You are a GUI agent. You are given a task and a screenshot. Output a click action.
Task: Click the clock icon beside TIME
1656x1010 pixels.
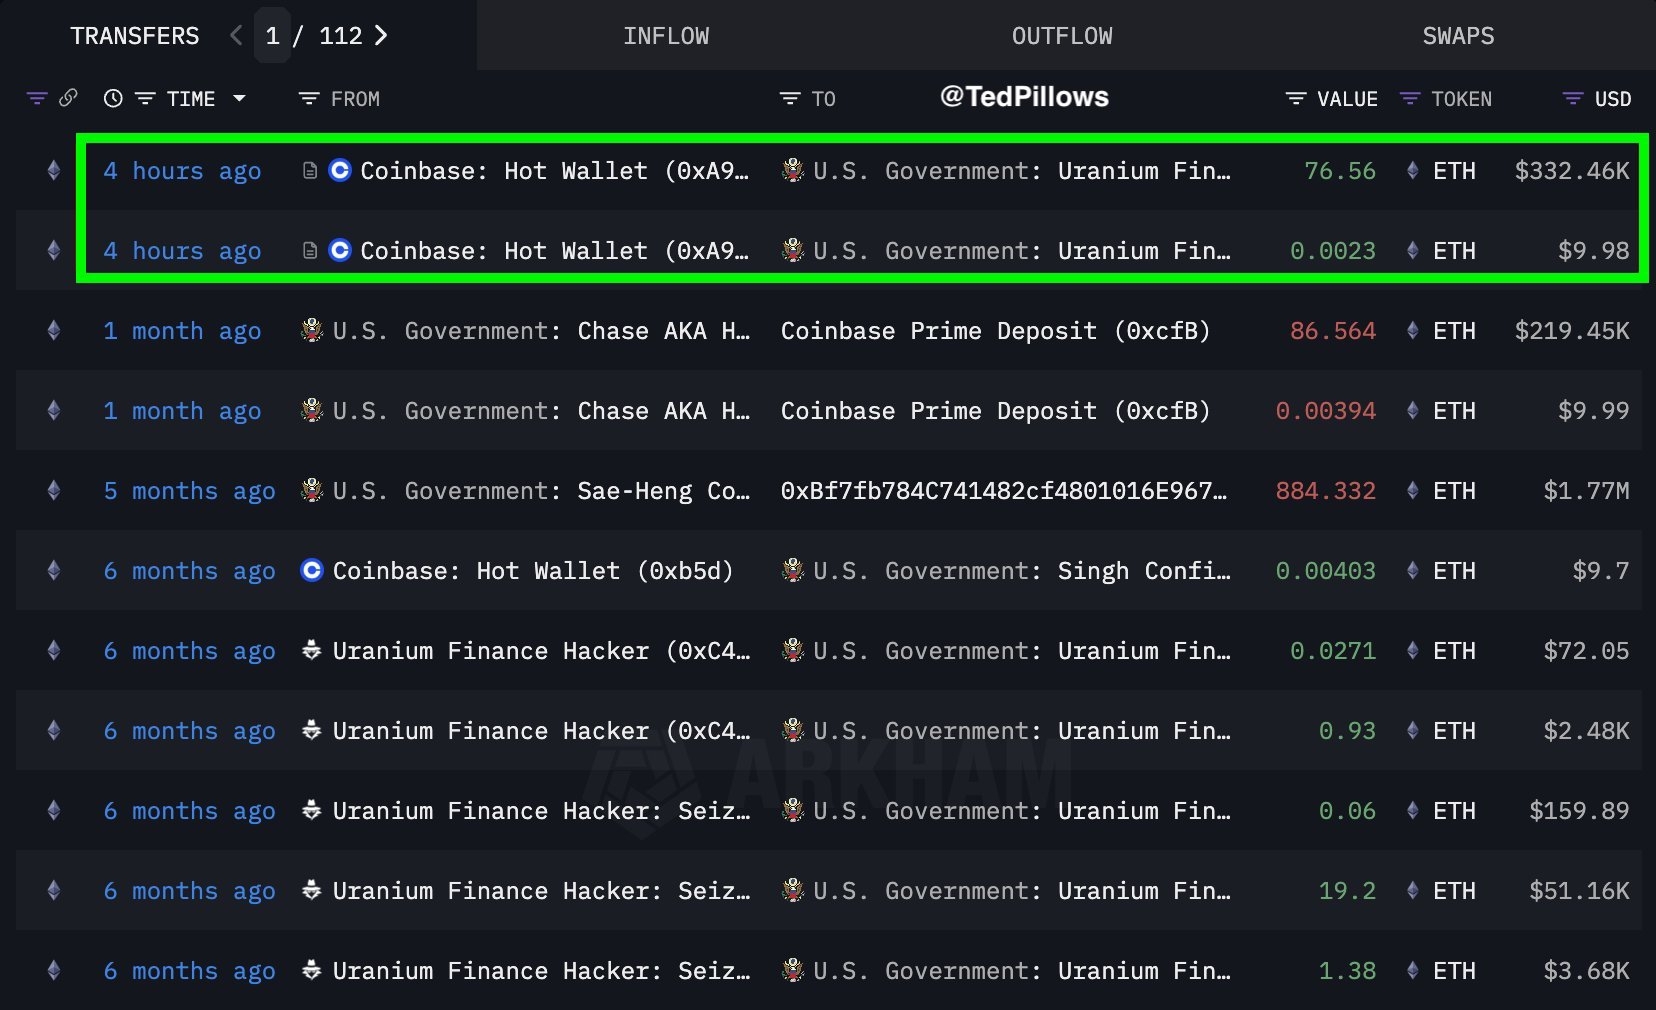(113, 98)
